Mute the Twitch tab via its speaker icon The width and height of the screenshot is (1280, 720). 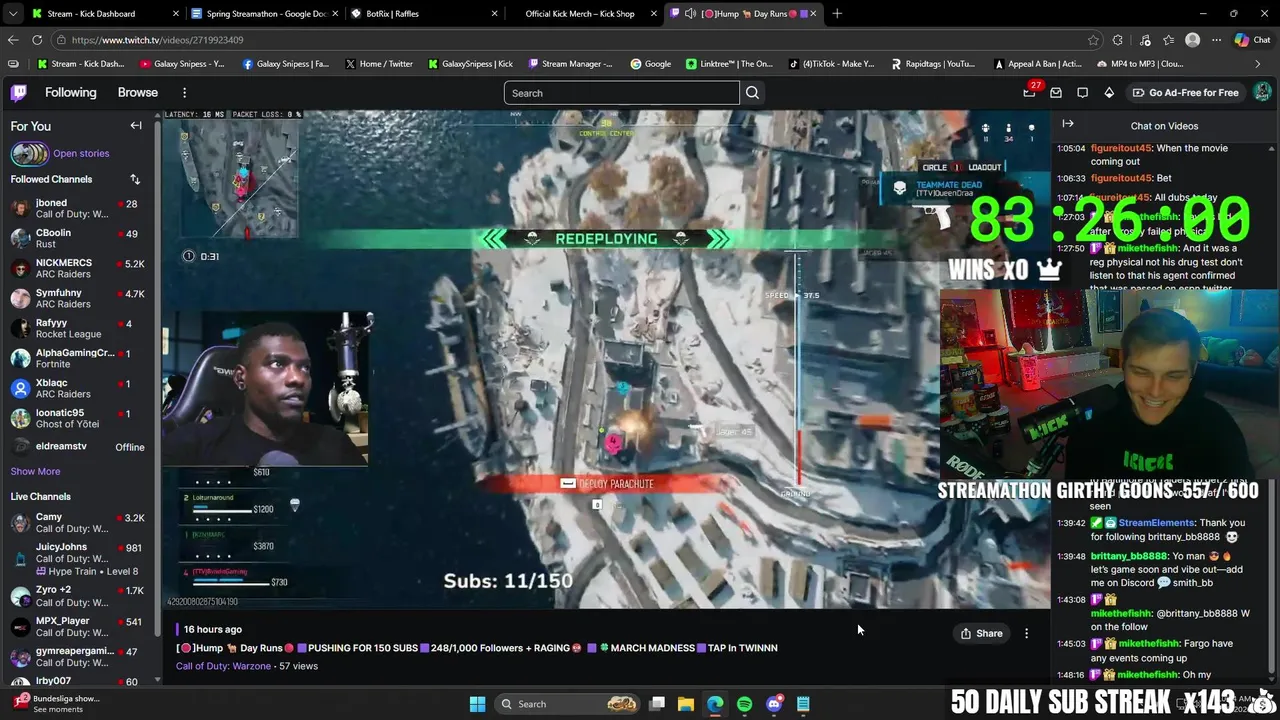click(x=690, y=14)
